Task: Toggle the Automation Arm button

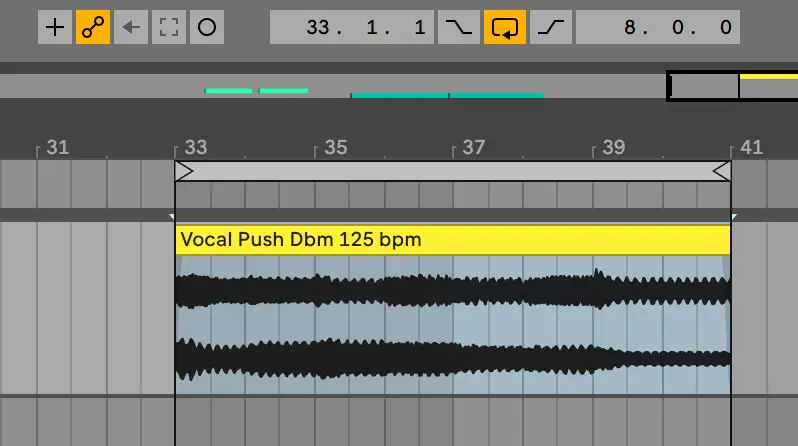Action: (92, 27)
